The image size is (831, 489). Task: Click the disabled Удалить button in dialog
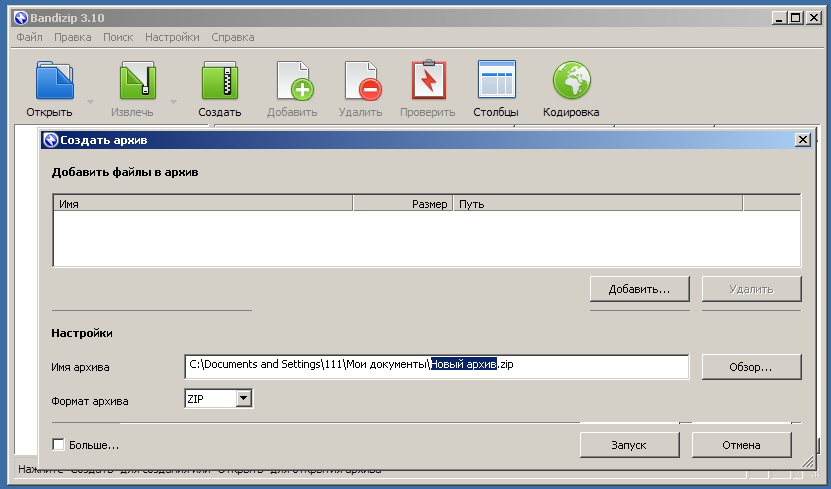pos(752,289)
